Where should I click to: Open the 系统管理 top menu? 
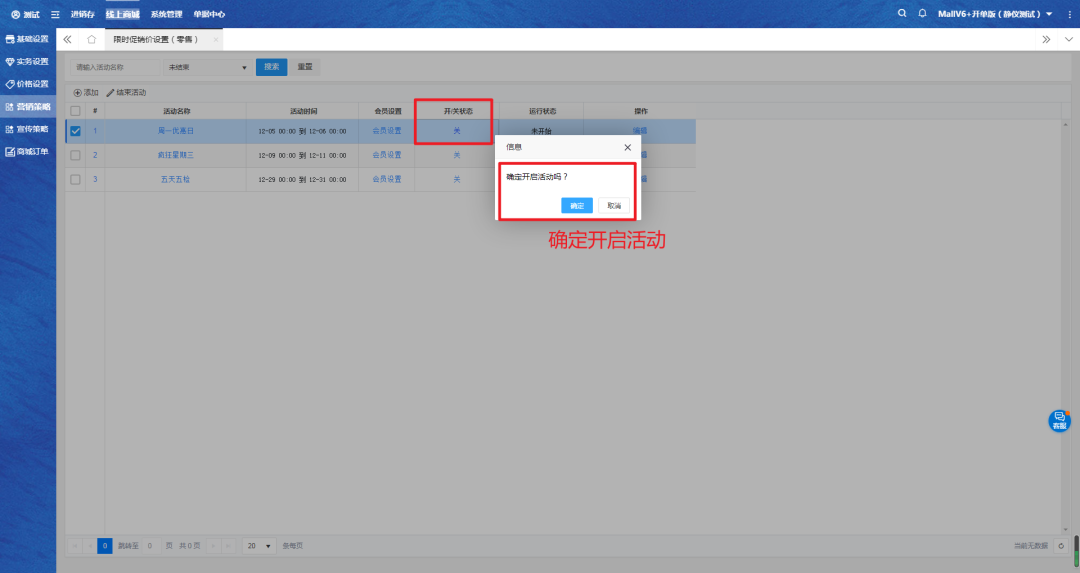tap(166, 14)
